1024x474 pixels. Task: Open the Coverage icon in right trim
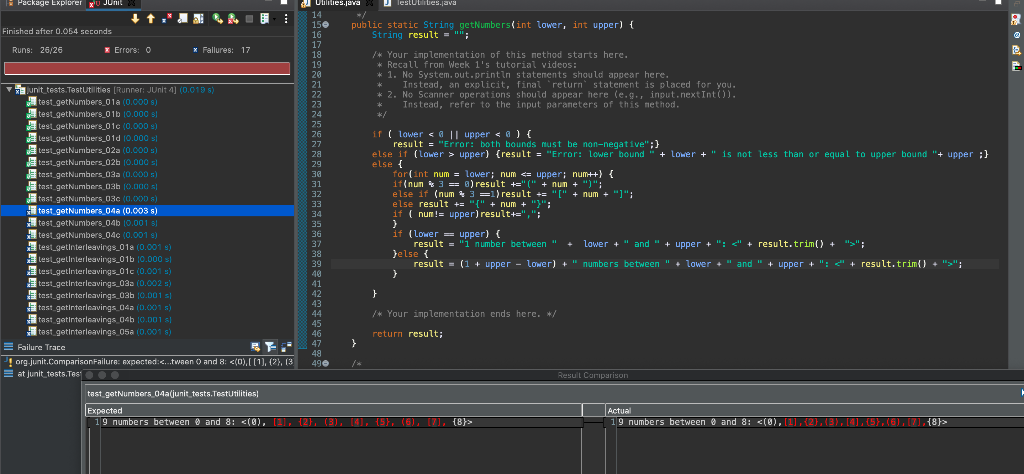(x=1016, y=66)
